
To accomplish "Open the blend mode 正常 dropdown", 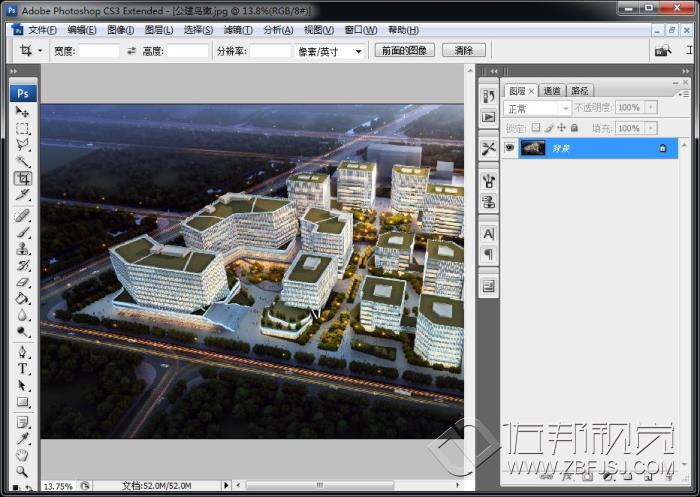I will point(538,108).
